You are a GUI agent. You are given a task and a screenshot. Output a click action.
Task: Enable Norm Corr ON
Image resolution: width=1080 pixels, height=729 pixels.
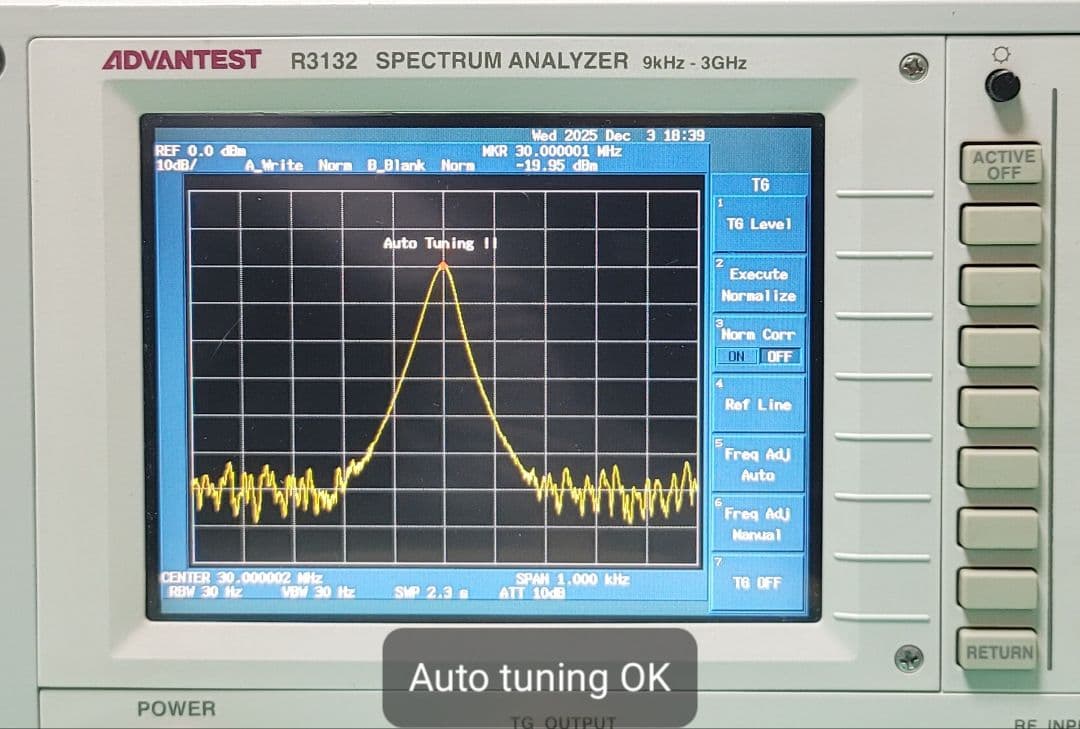737,357
